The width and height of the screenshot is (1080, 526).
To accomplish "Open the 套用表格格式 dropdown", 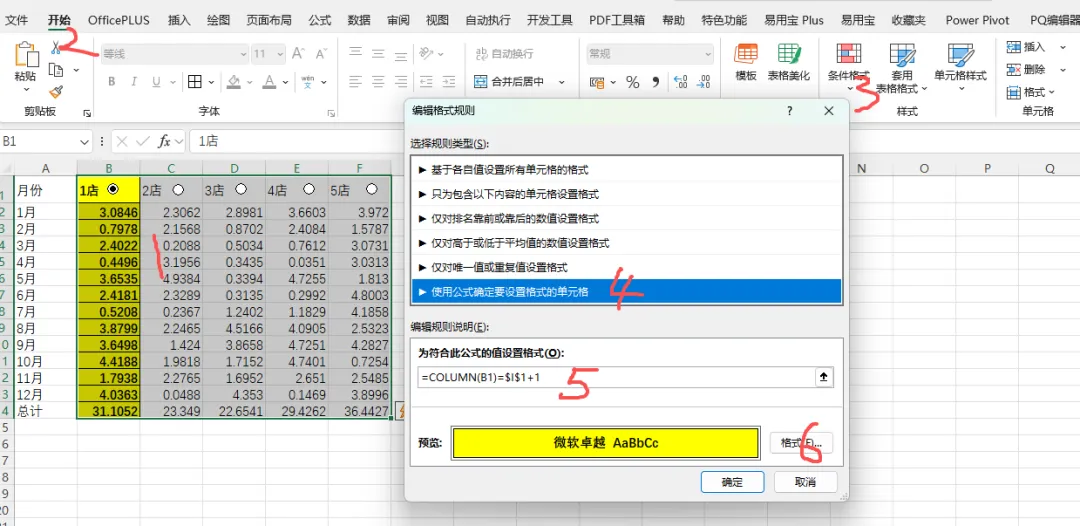I will click(x=902, y=68).
